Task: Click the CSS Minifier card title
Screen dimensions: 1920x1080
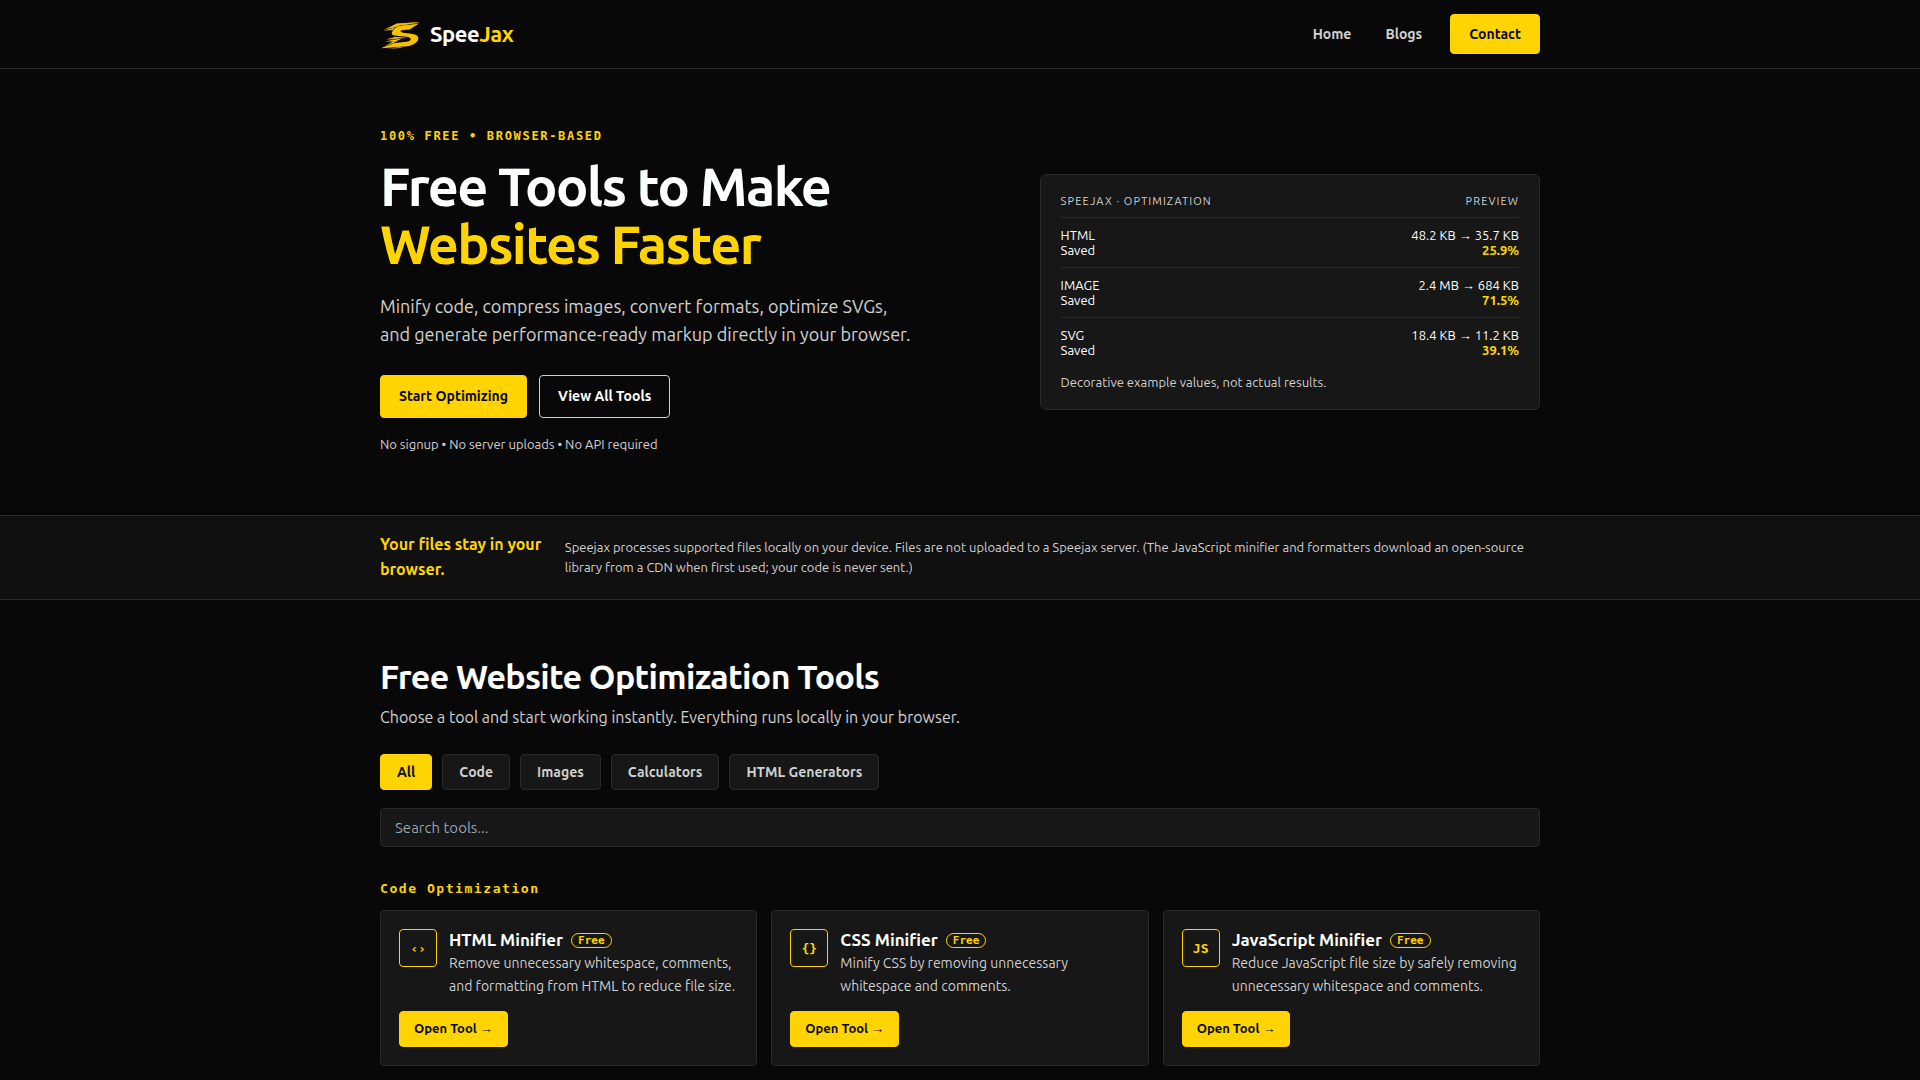Action: pos(889,940)
